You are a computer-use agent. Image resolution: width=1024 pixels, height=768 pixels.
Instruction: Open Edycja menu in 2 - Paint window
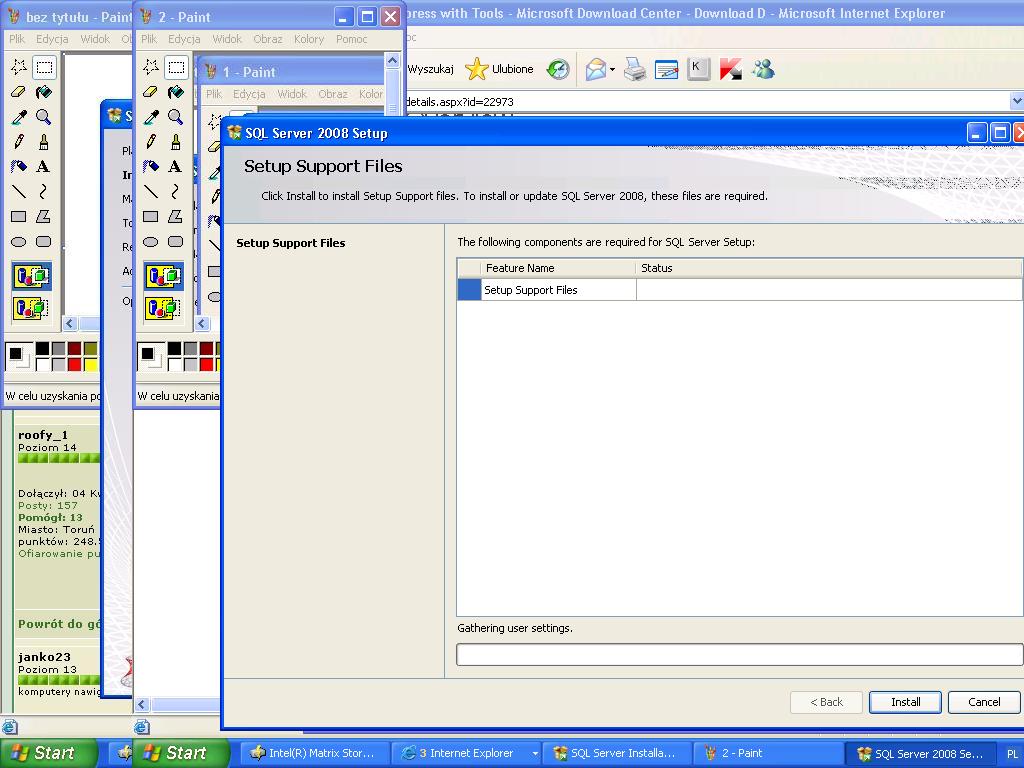[184, 39]
